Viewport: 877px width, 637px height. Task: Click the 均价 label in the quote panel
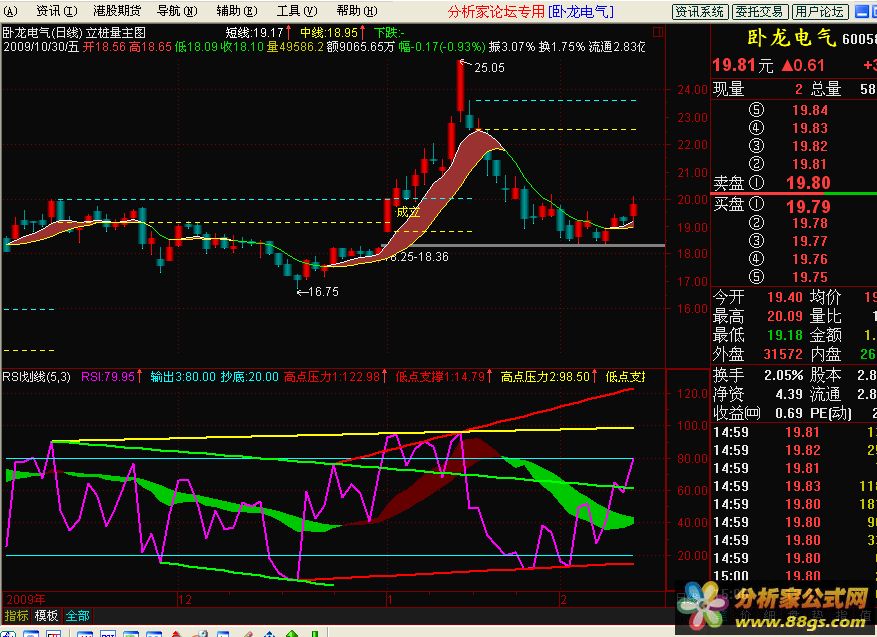pyautogui.click(x=826, y=297)
